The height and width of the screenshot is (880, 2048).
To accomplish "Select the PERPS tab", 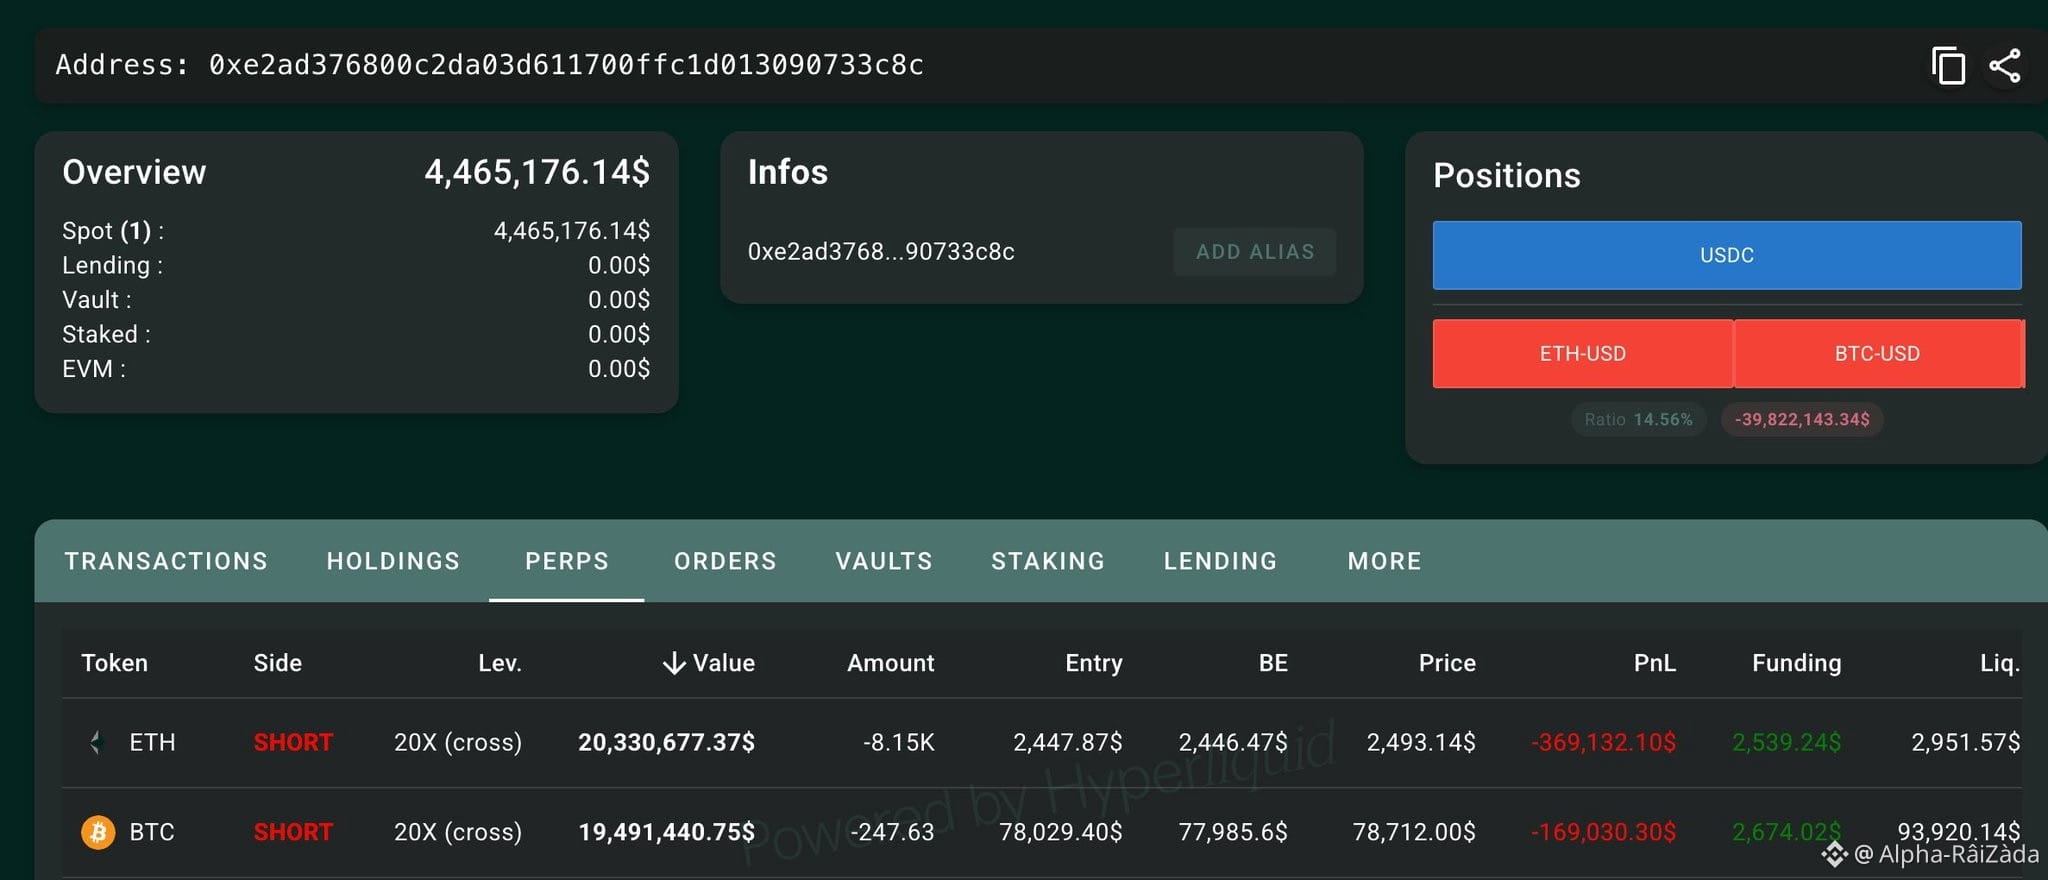I will coord(567,561).
